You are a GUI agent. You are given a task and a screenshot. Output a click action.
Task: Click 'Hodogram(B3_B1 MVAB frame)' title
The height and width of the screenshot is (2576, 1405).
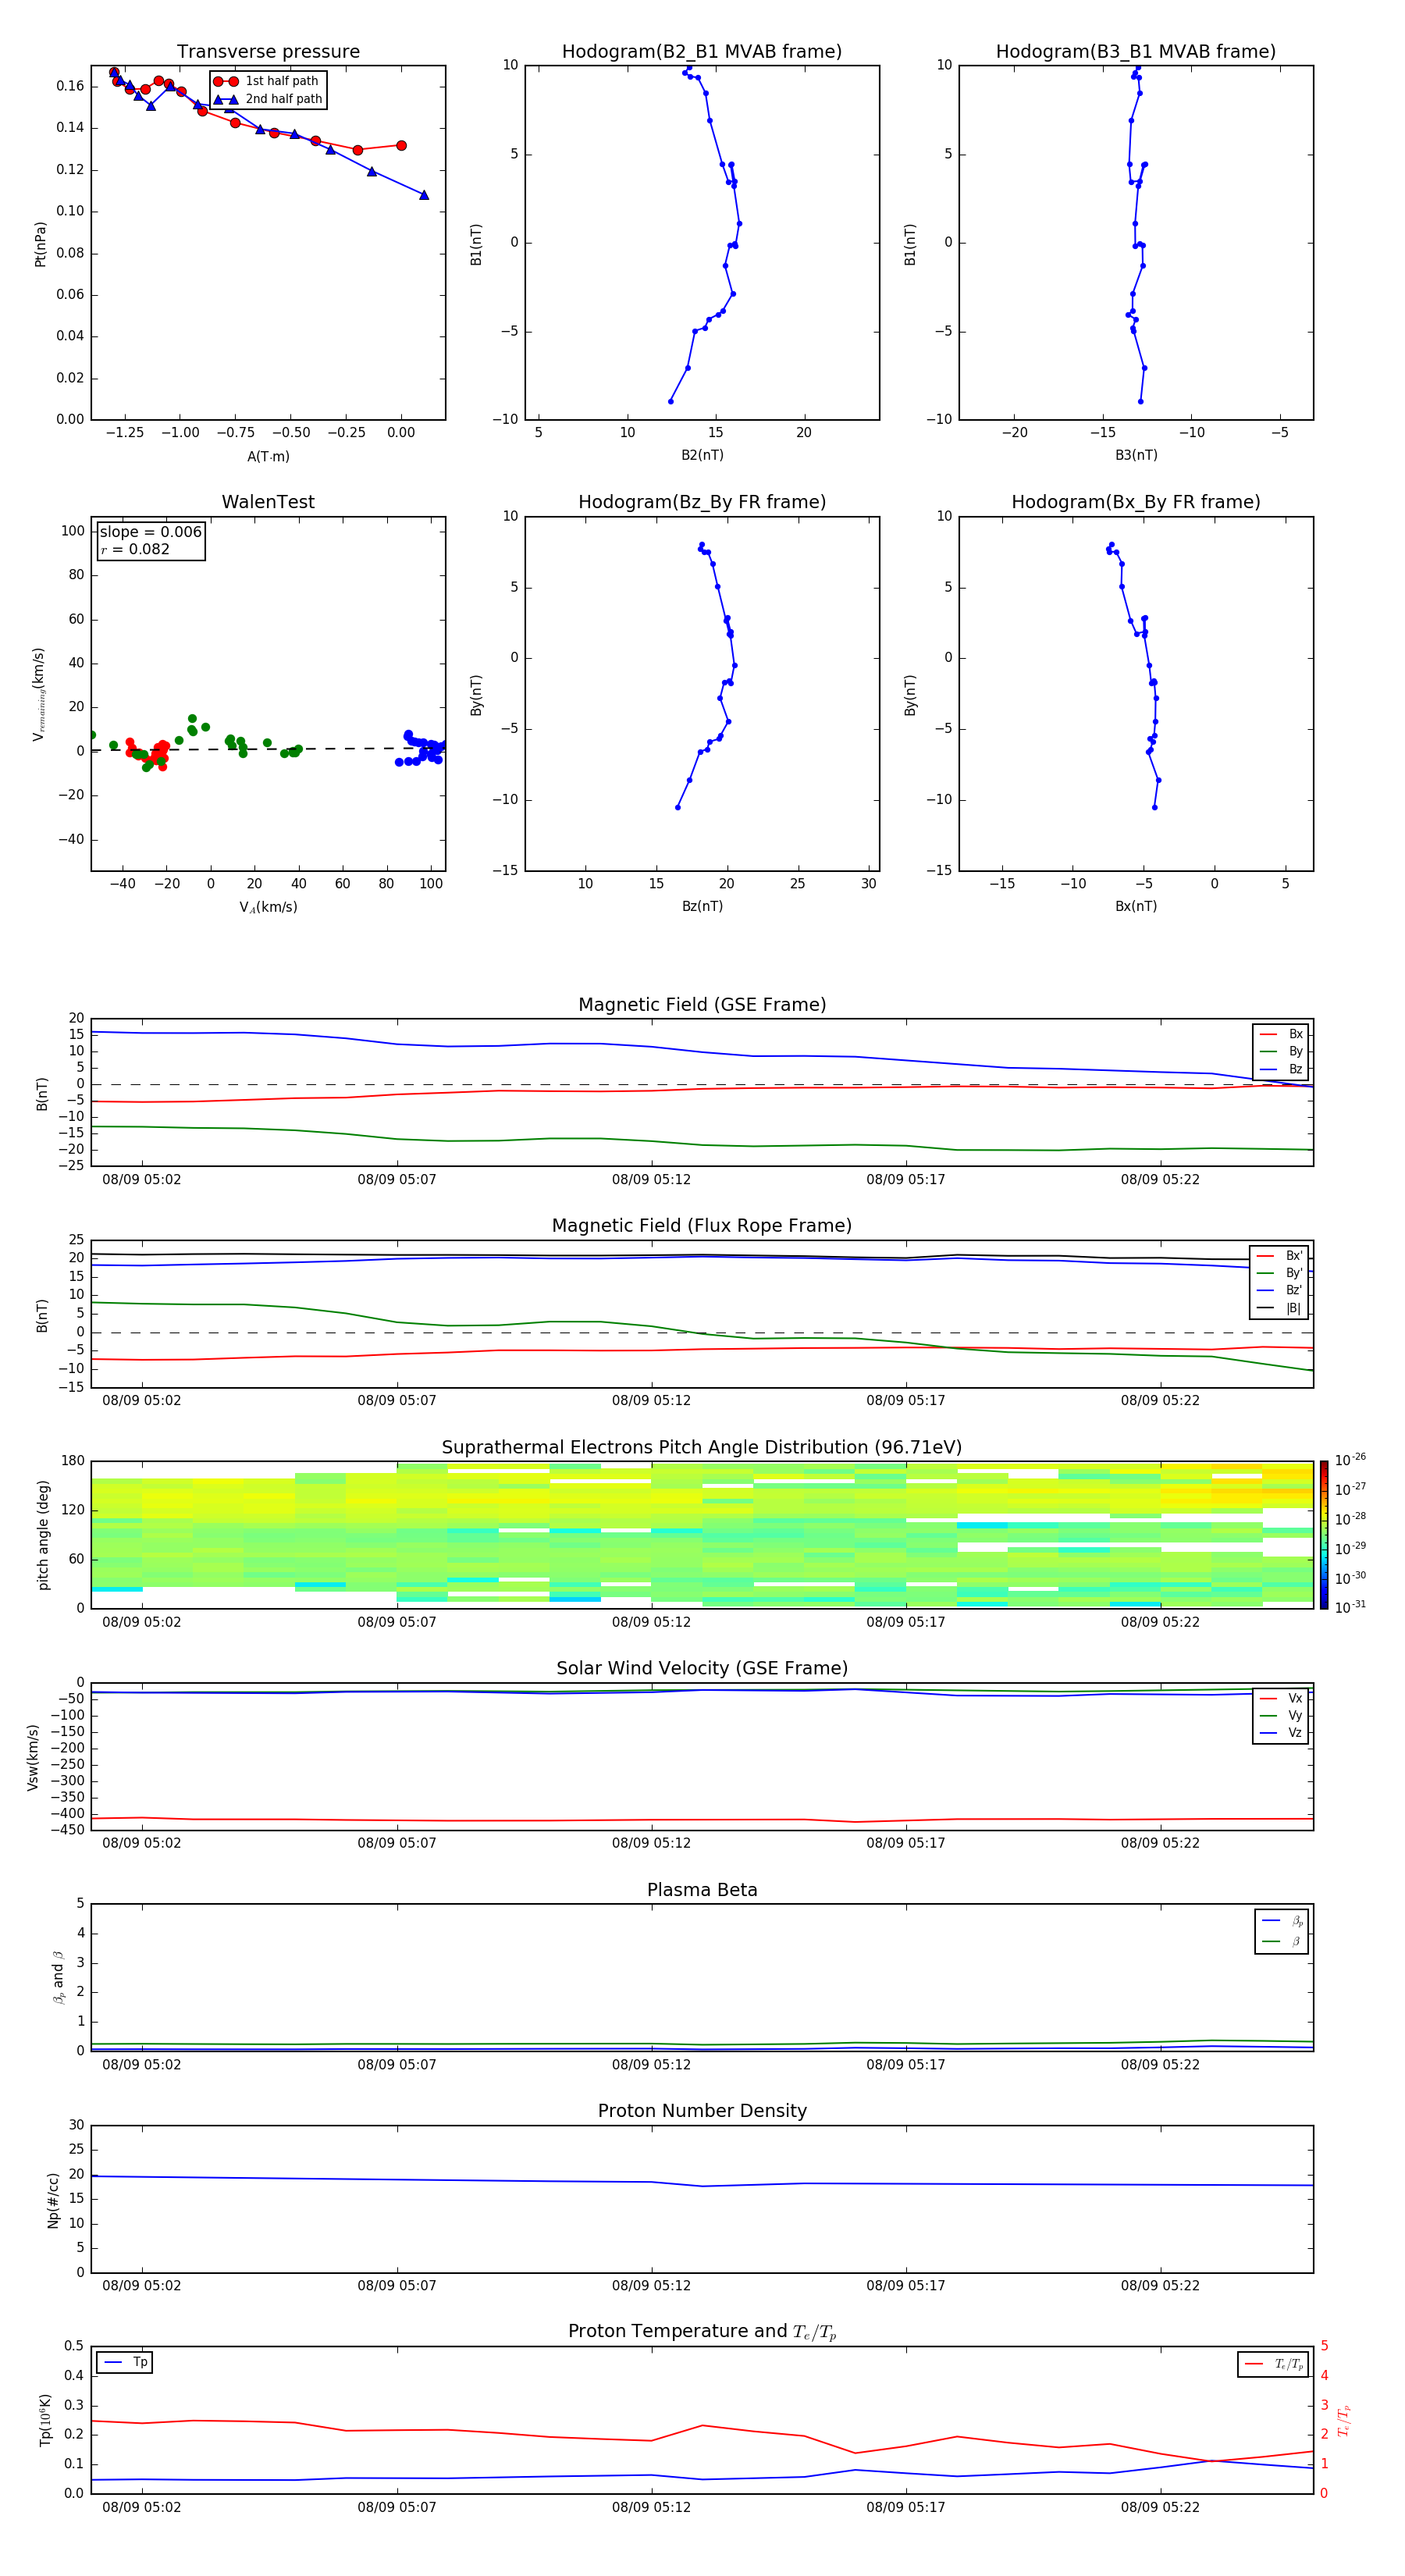(1136, 52)
